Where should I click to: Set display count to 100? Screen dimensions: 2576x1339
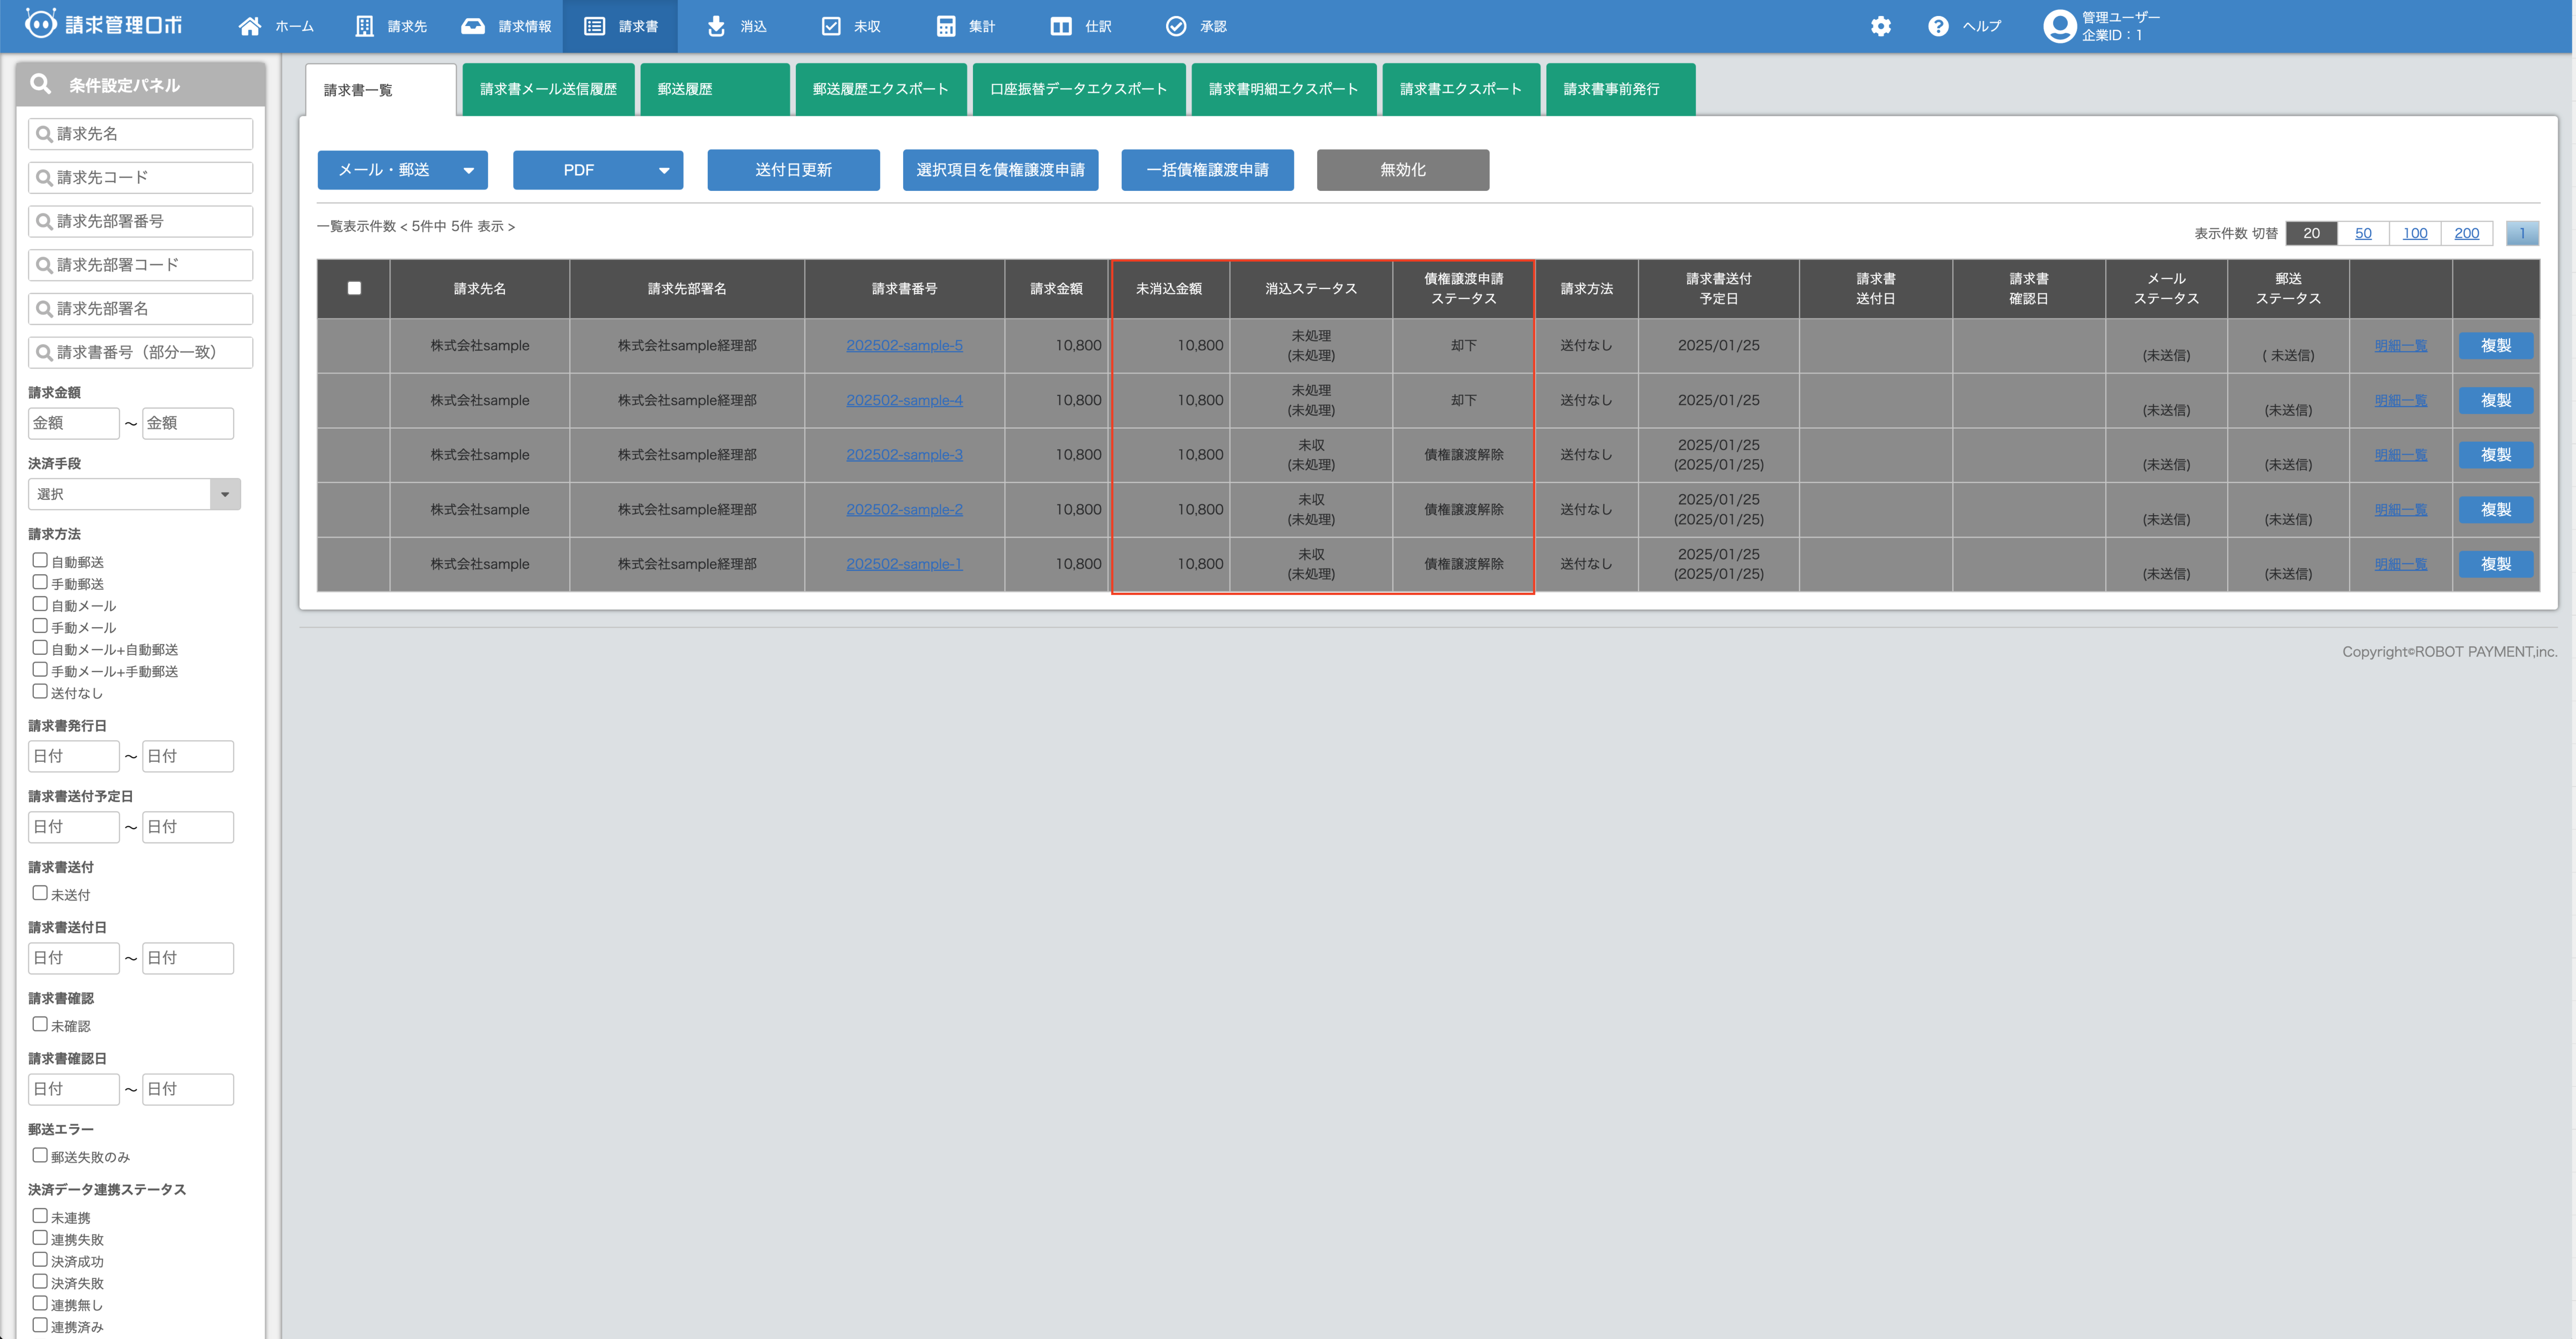pyautogui.click(x=2415, y=233)
